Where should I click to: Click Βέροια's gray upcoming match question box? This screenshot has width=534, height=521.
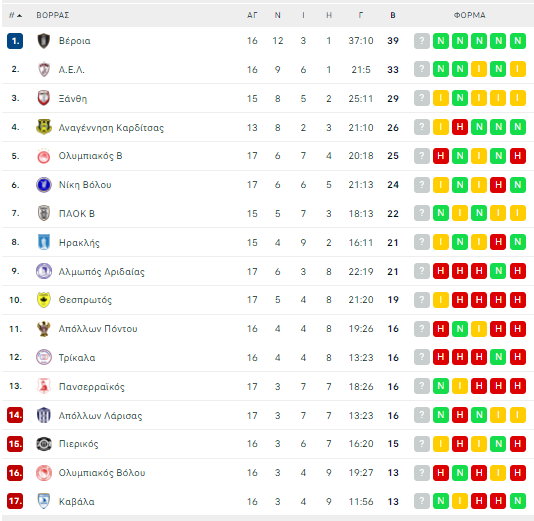coord(422,41)
